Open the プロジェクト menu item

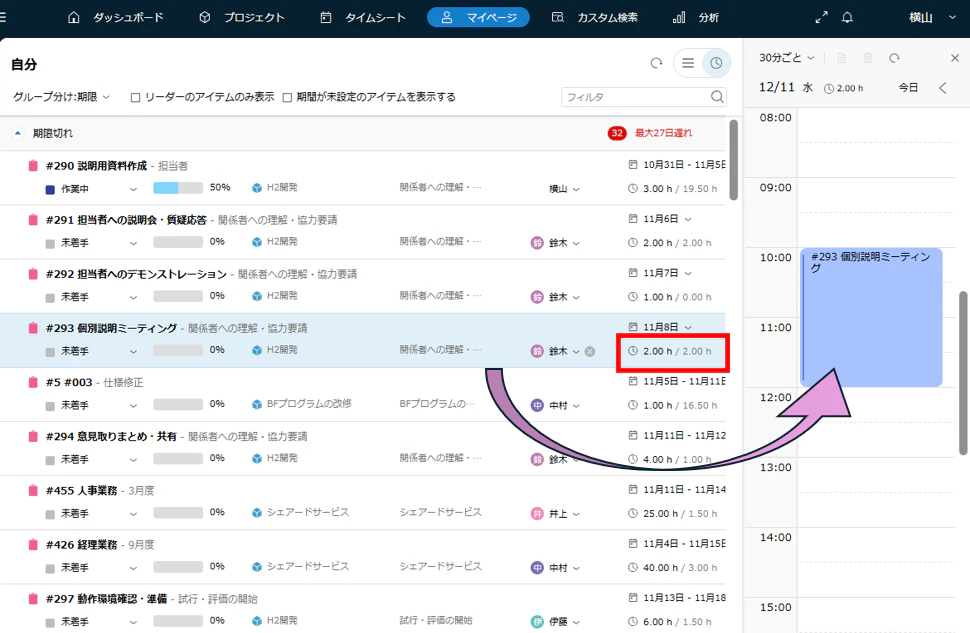tap(242, 17)
